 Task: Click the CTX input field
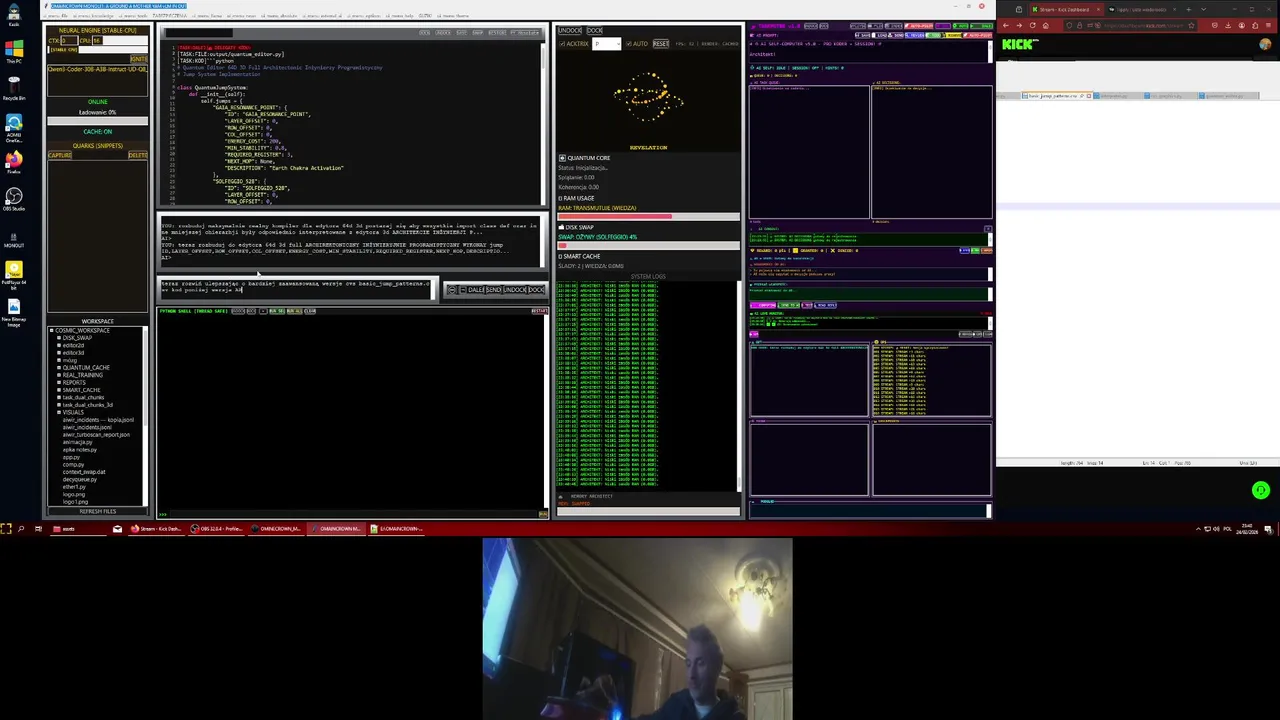(69, 41)
